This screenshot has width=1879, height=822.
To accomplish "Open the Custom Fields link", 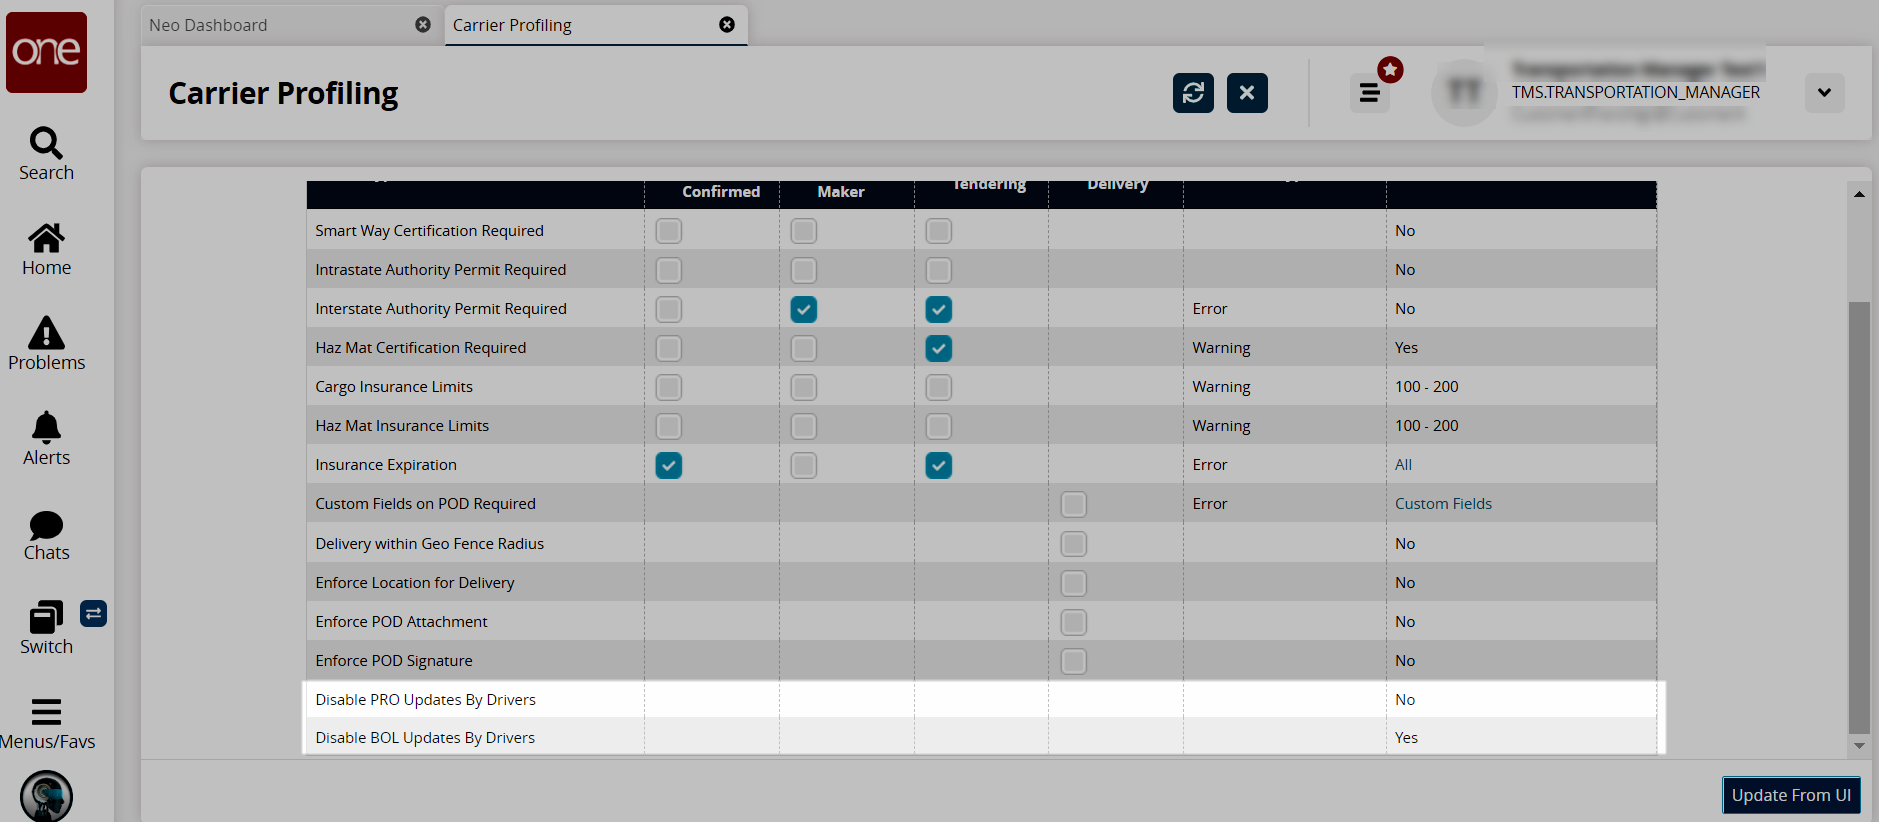I will (x=1443, y=504).
